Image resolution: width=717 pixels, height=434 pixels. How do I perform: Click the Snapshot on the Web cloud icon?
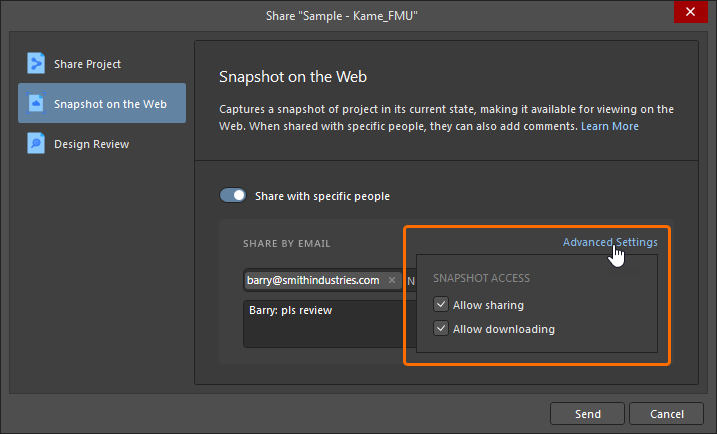36,103
